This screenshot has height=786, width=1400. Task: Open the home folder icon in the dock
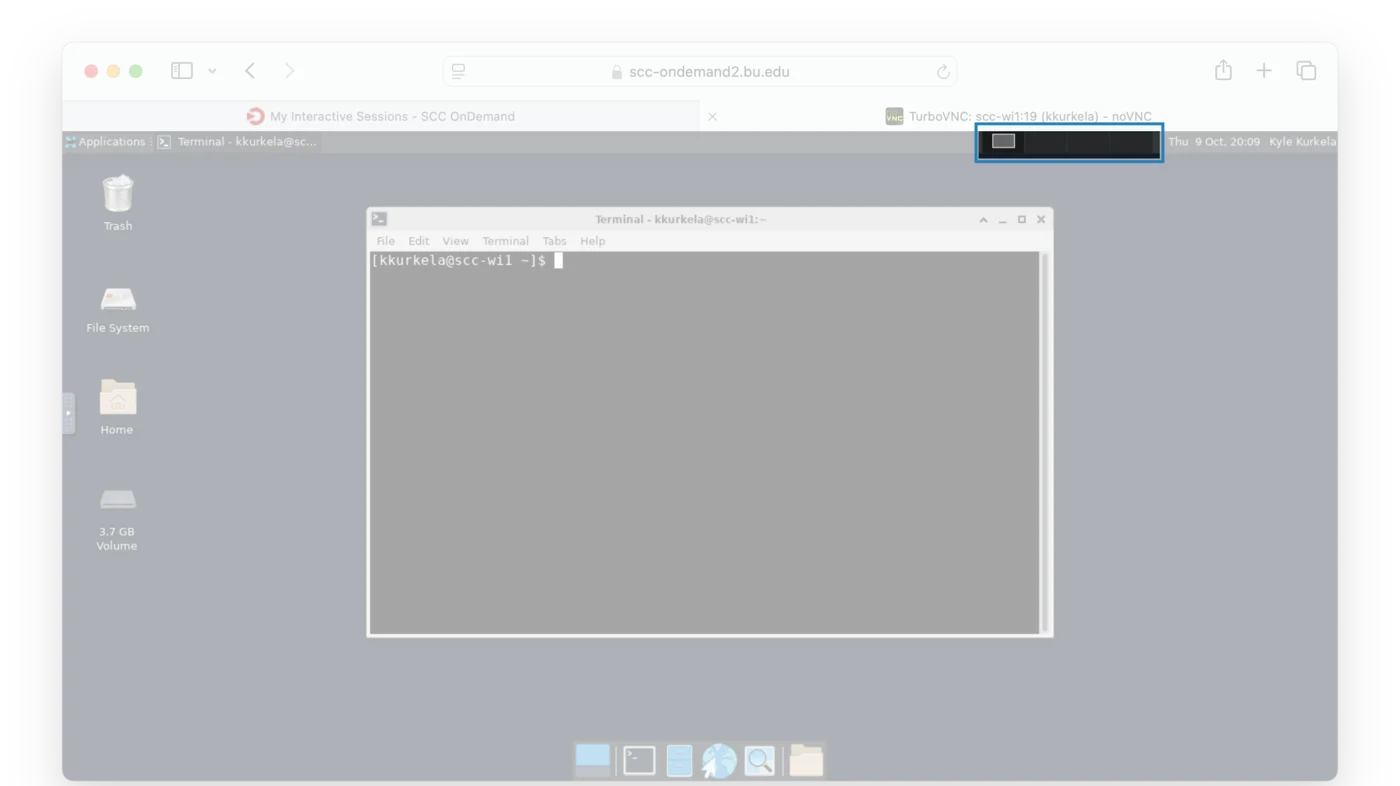coord(806,761)
